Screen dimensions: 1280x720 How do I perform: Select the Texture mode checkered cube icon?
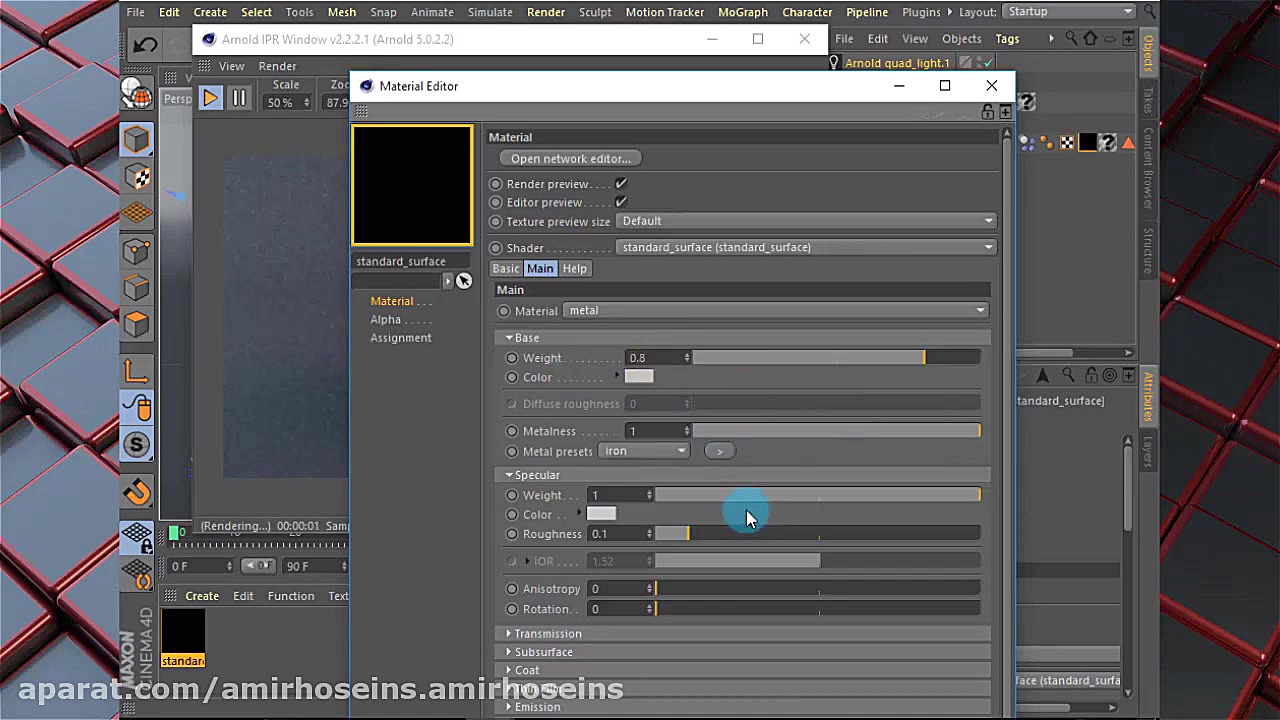click(137, 177)
